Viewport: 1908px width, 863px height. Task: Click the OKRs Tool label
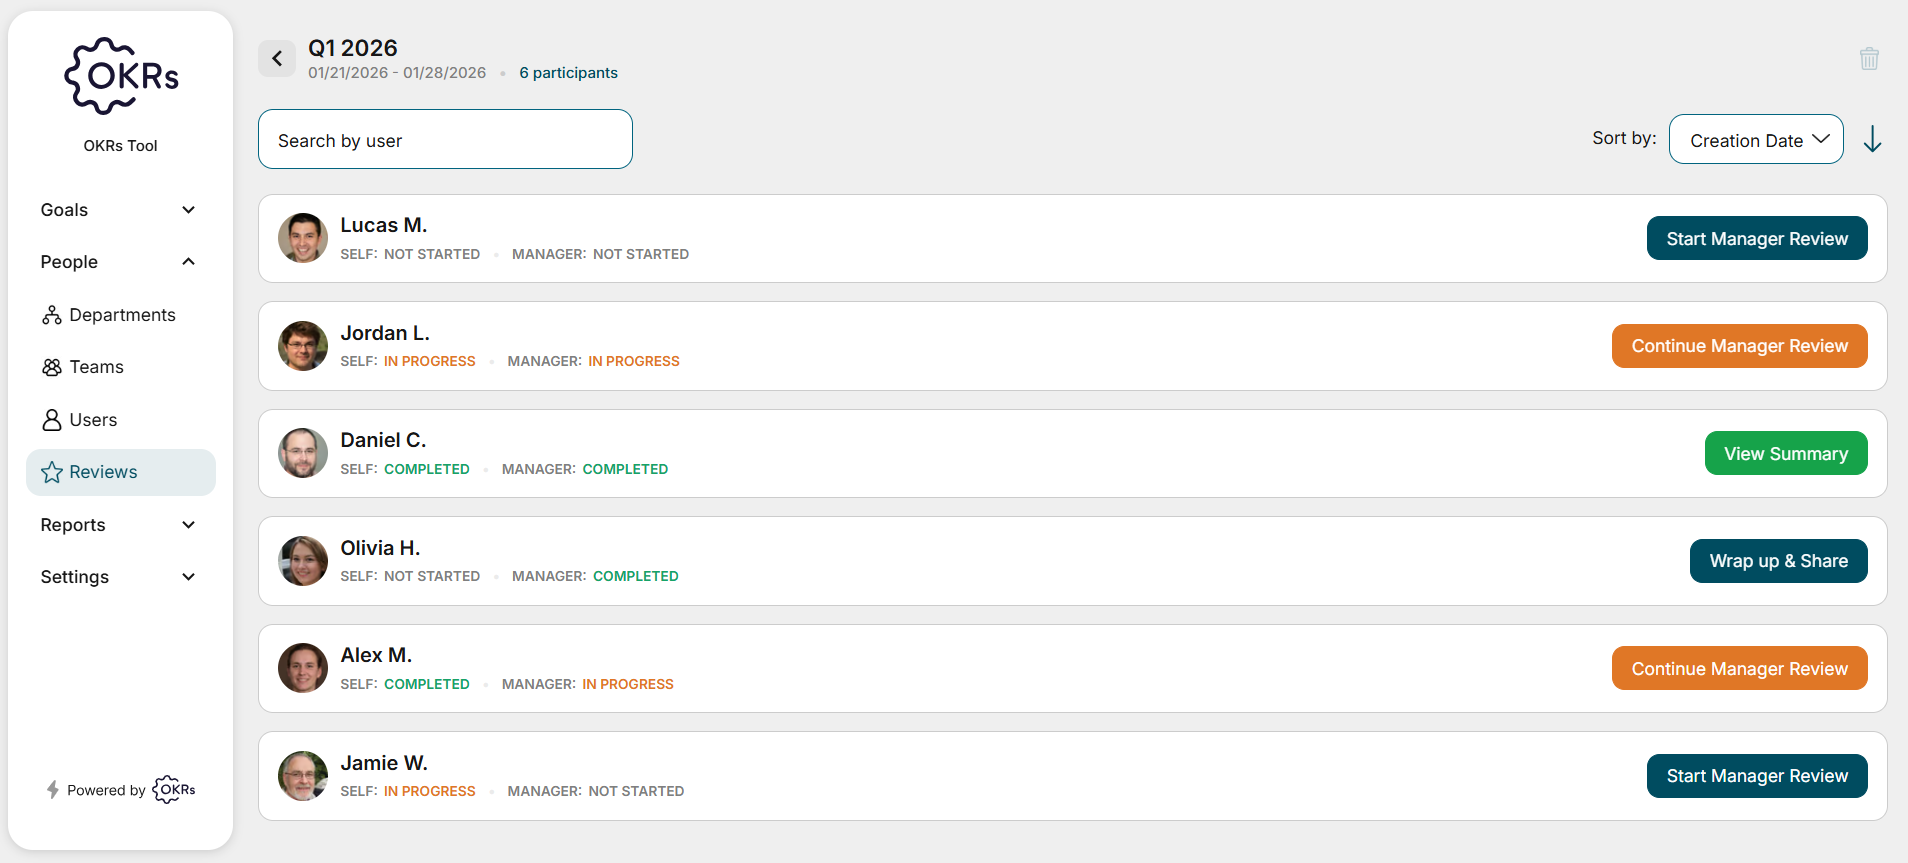tap(120, 146)
